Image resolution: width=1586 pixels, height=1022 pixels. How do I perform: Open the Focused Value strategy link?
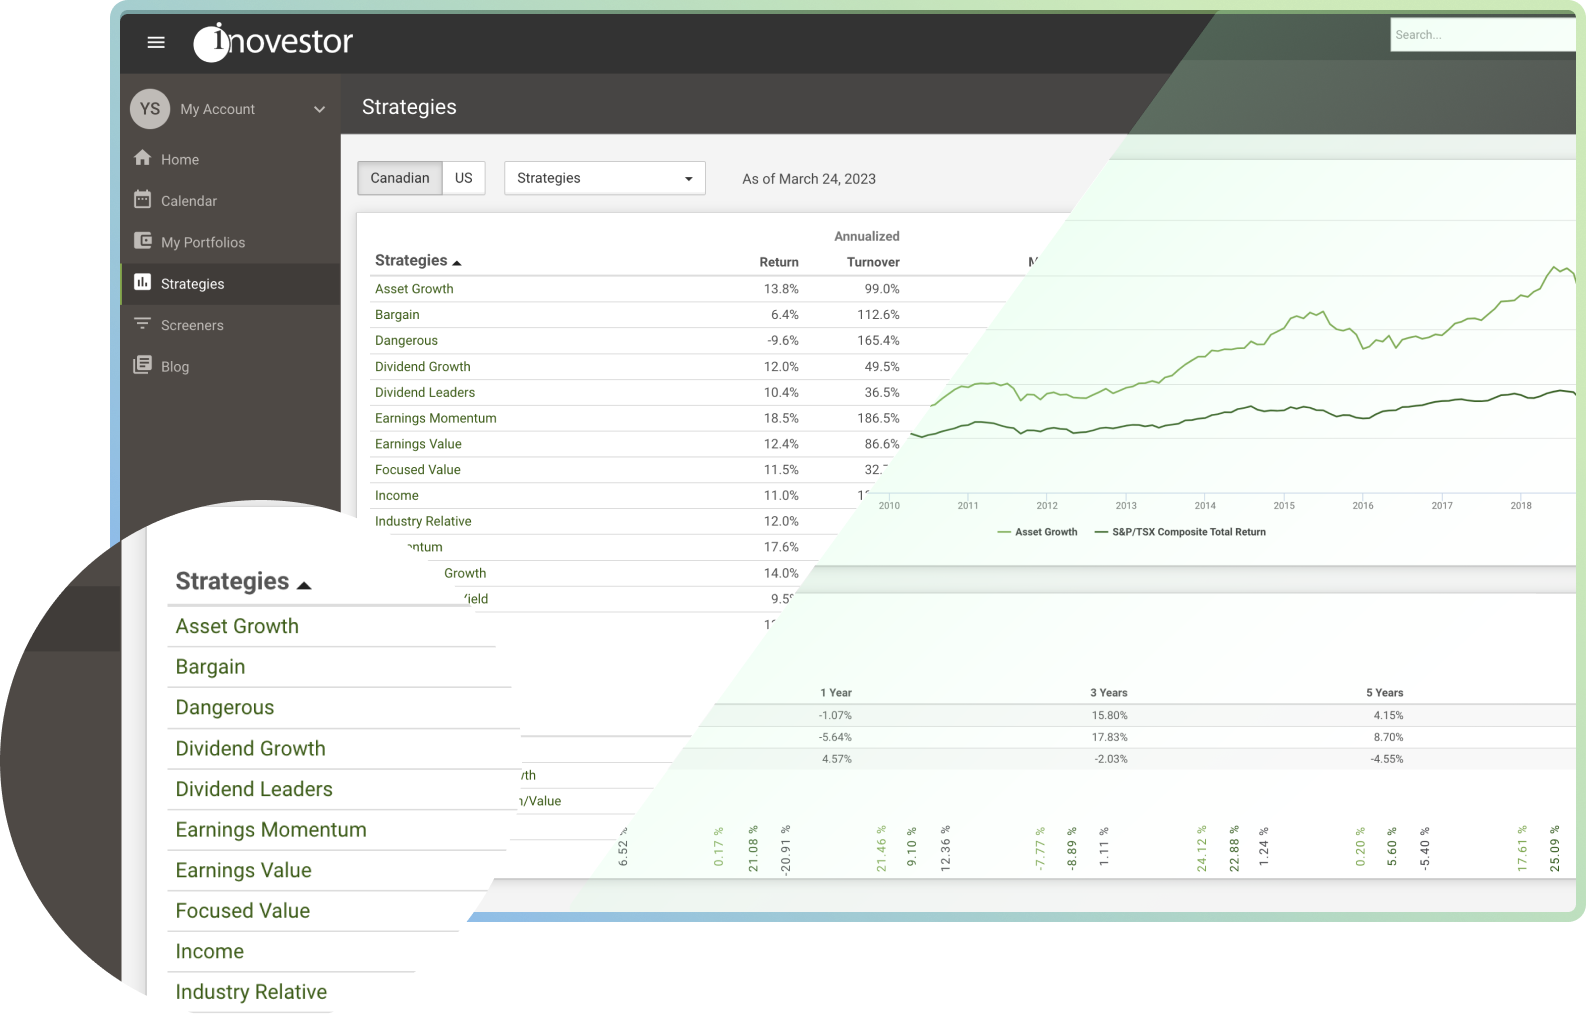[418, 470]
